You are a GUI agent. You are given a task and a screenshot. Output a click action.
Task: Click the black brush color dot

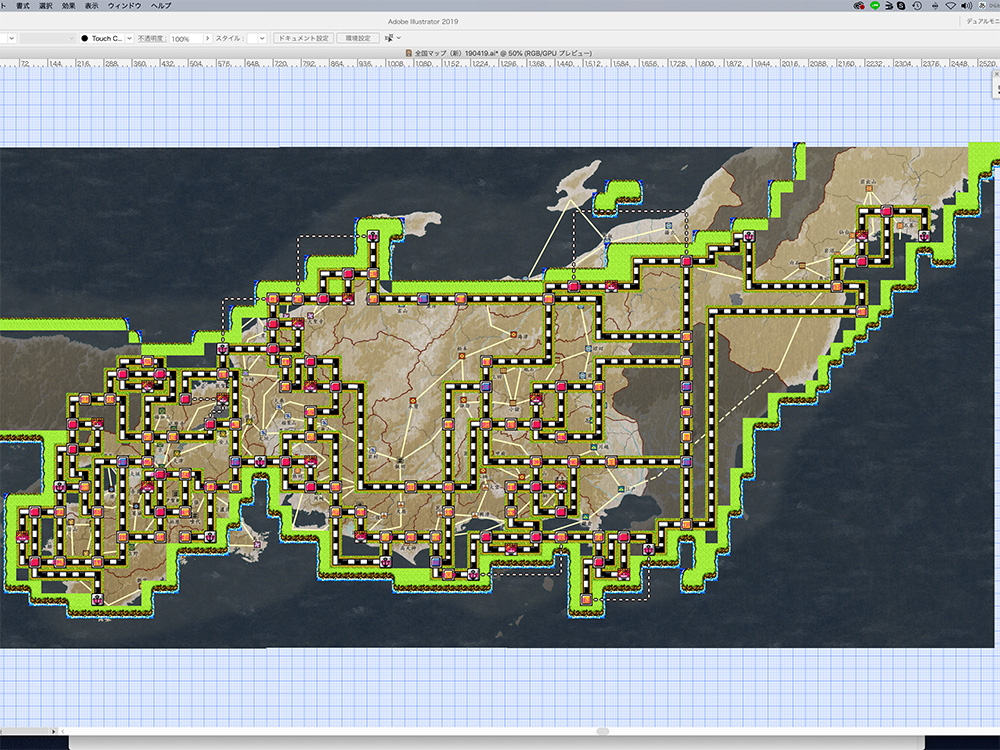tap(85, 38)
